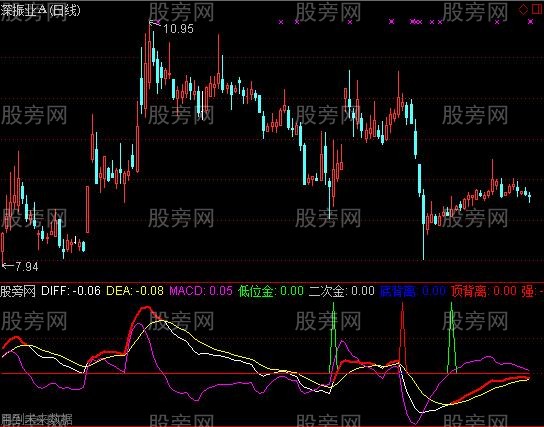Click the red square window icon beside diamond
This screenshot has width=544, height=427.
click(x=537, y=9)
